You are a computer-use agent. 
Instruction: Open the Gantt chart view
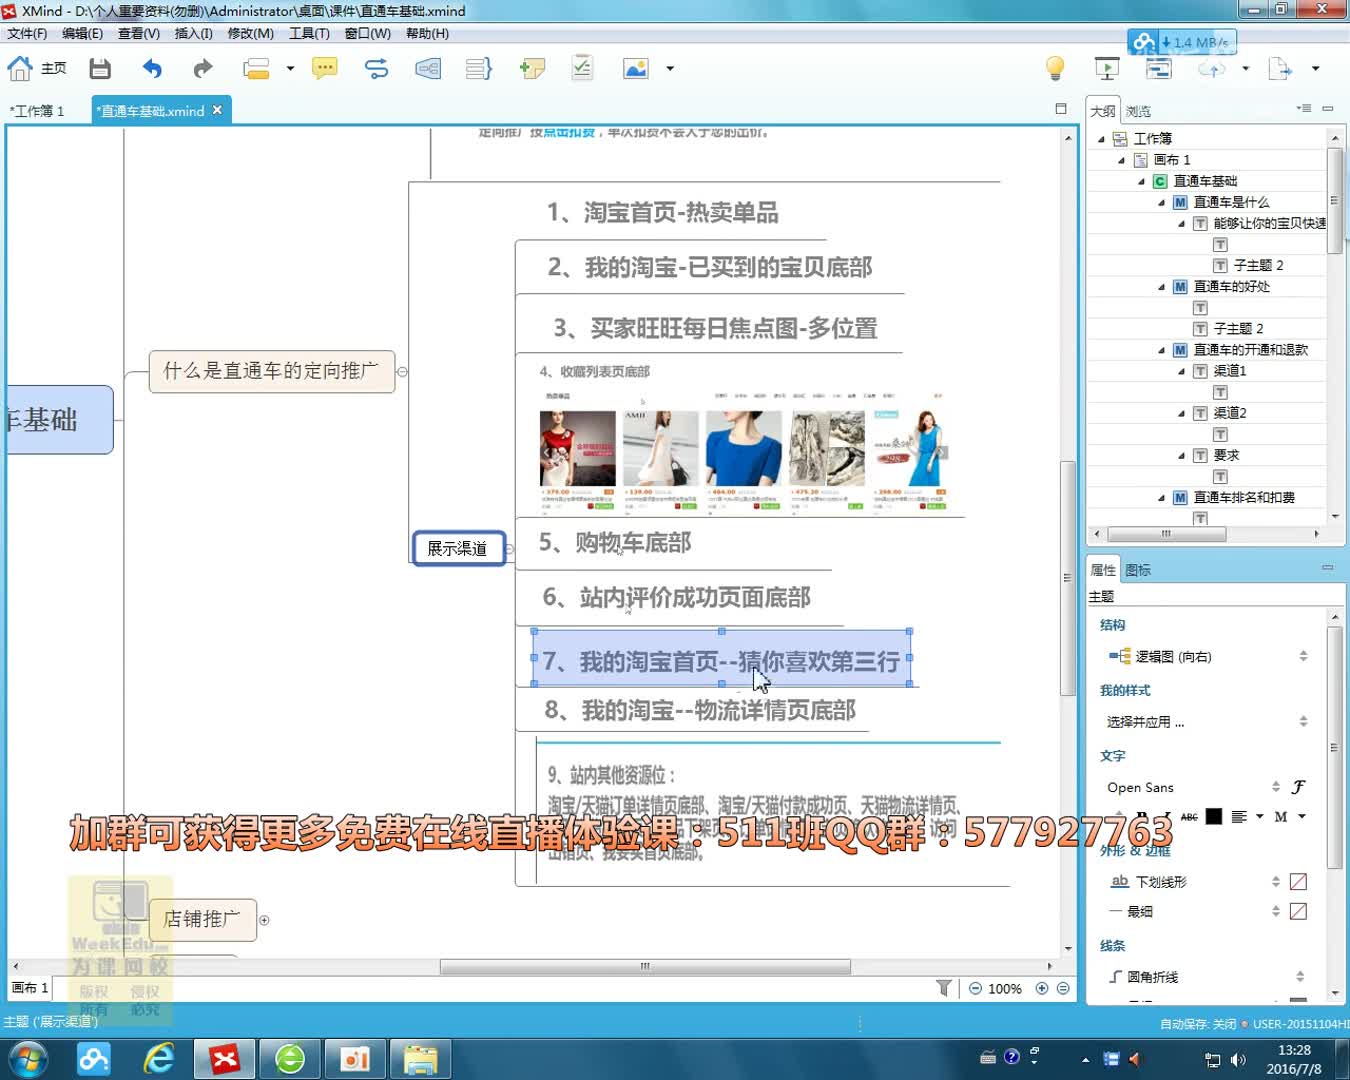(1159, 68)
